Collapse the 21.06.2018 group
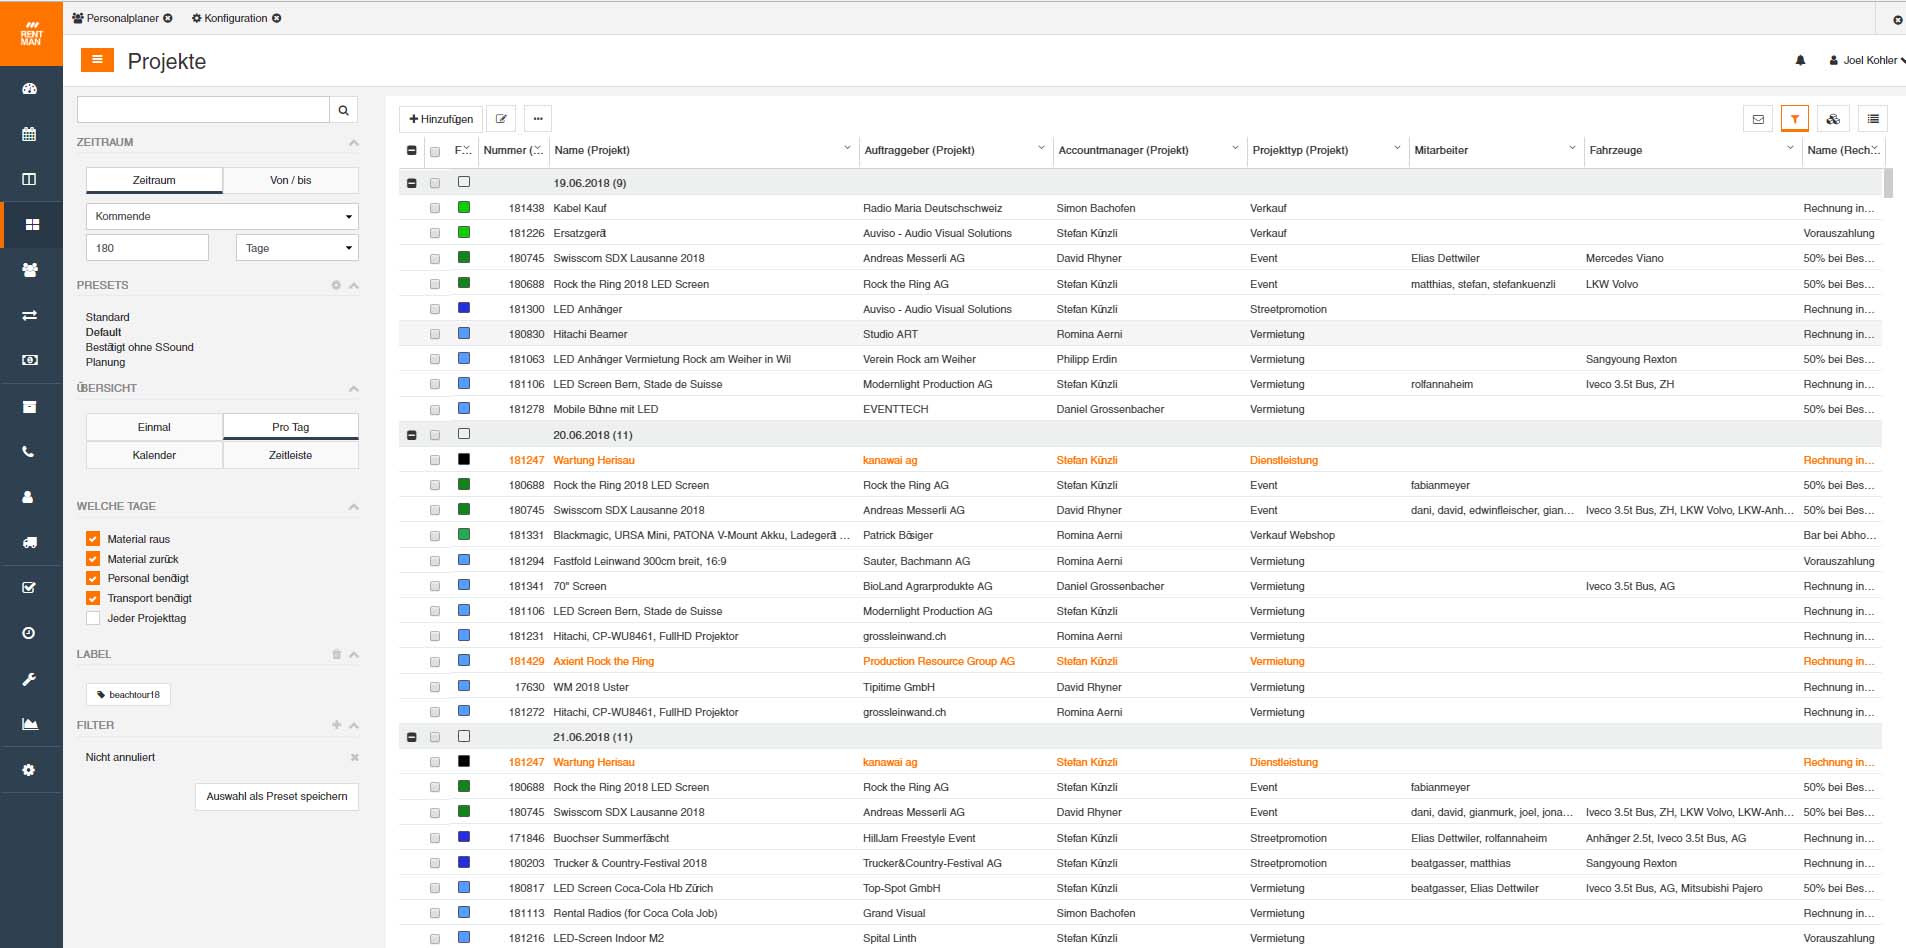This screenshot has height=948, width=1906. click(411, 737)
